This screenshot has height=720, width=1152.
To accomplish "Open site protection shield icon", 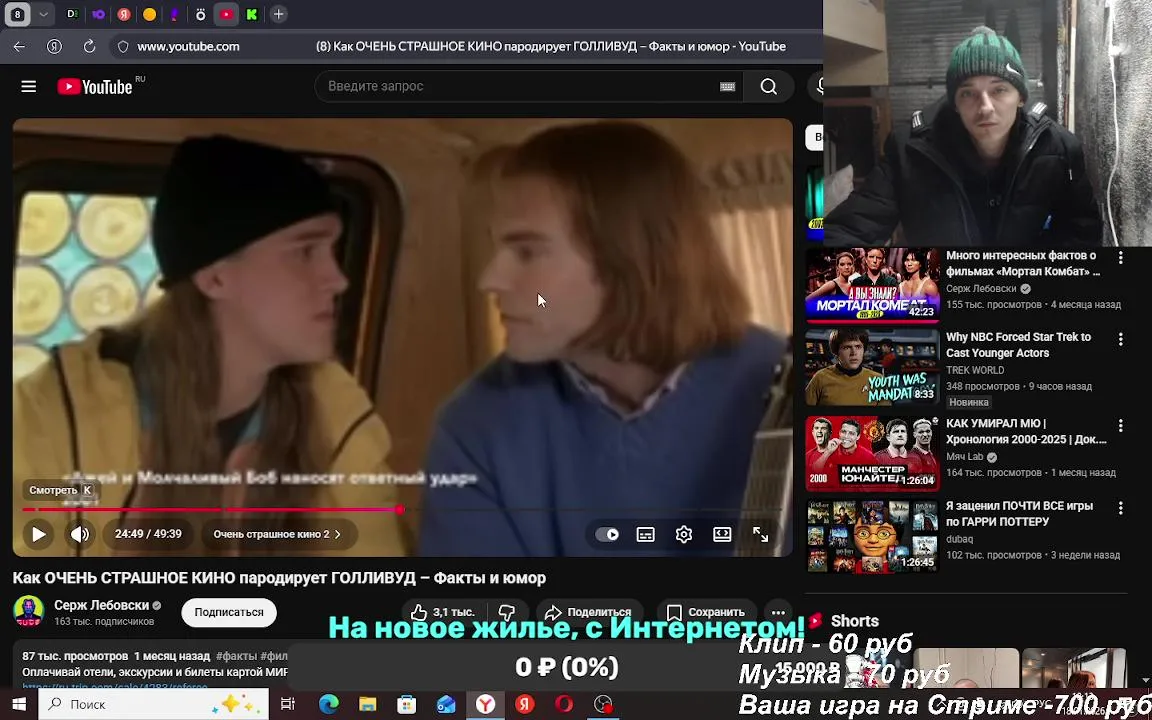I will [x=123, y=46].
